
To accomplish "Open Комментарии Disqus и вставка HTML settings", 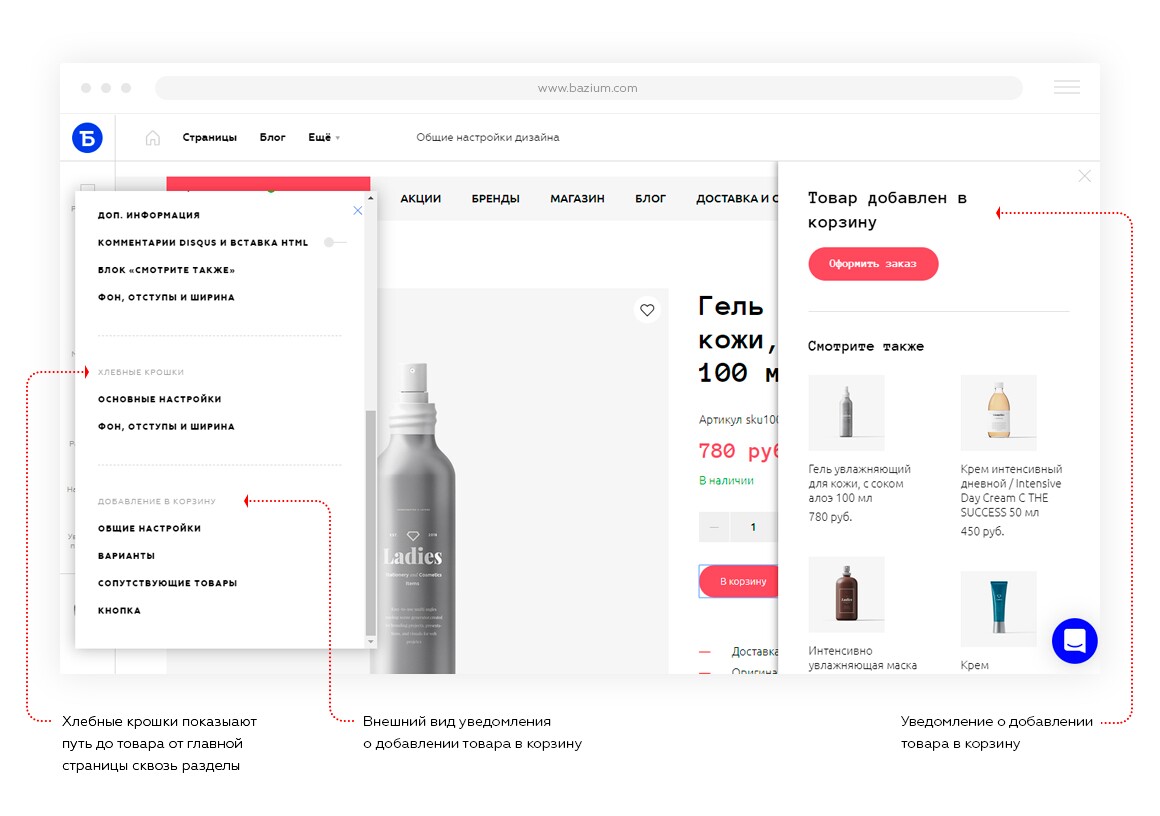I will coord(203,243).
